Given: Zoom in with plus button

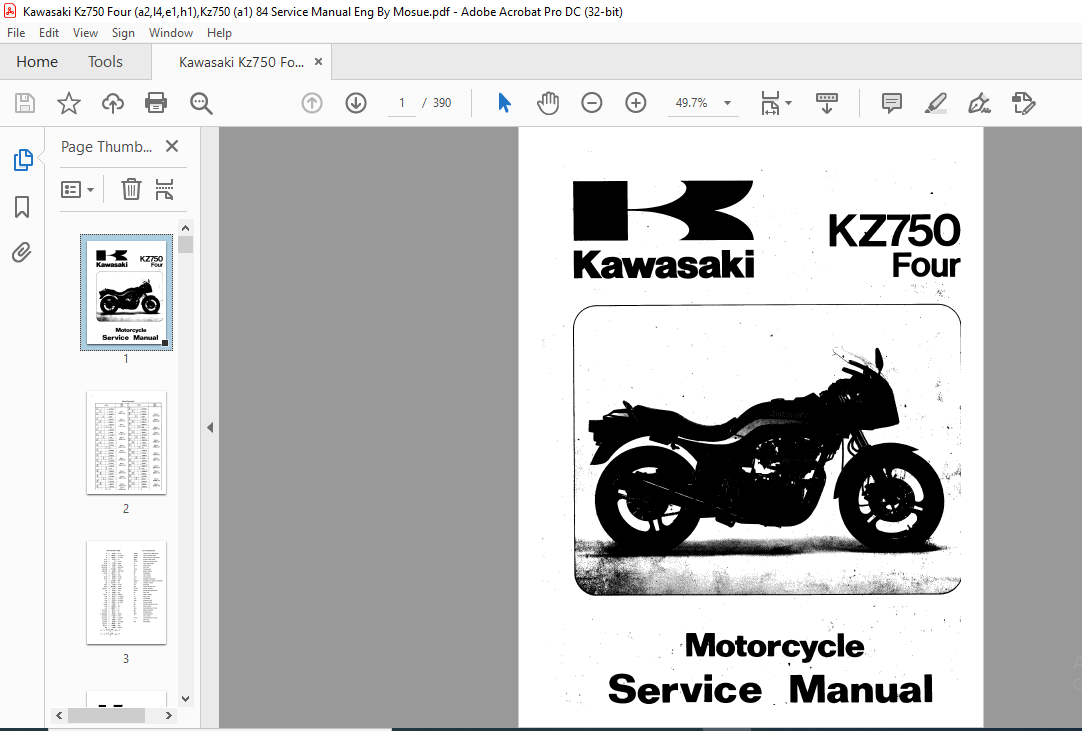Looking at the screenshot, I should pyautogui.click(x=636, y=104).
